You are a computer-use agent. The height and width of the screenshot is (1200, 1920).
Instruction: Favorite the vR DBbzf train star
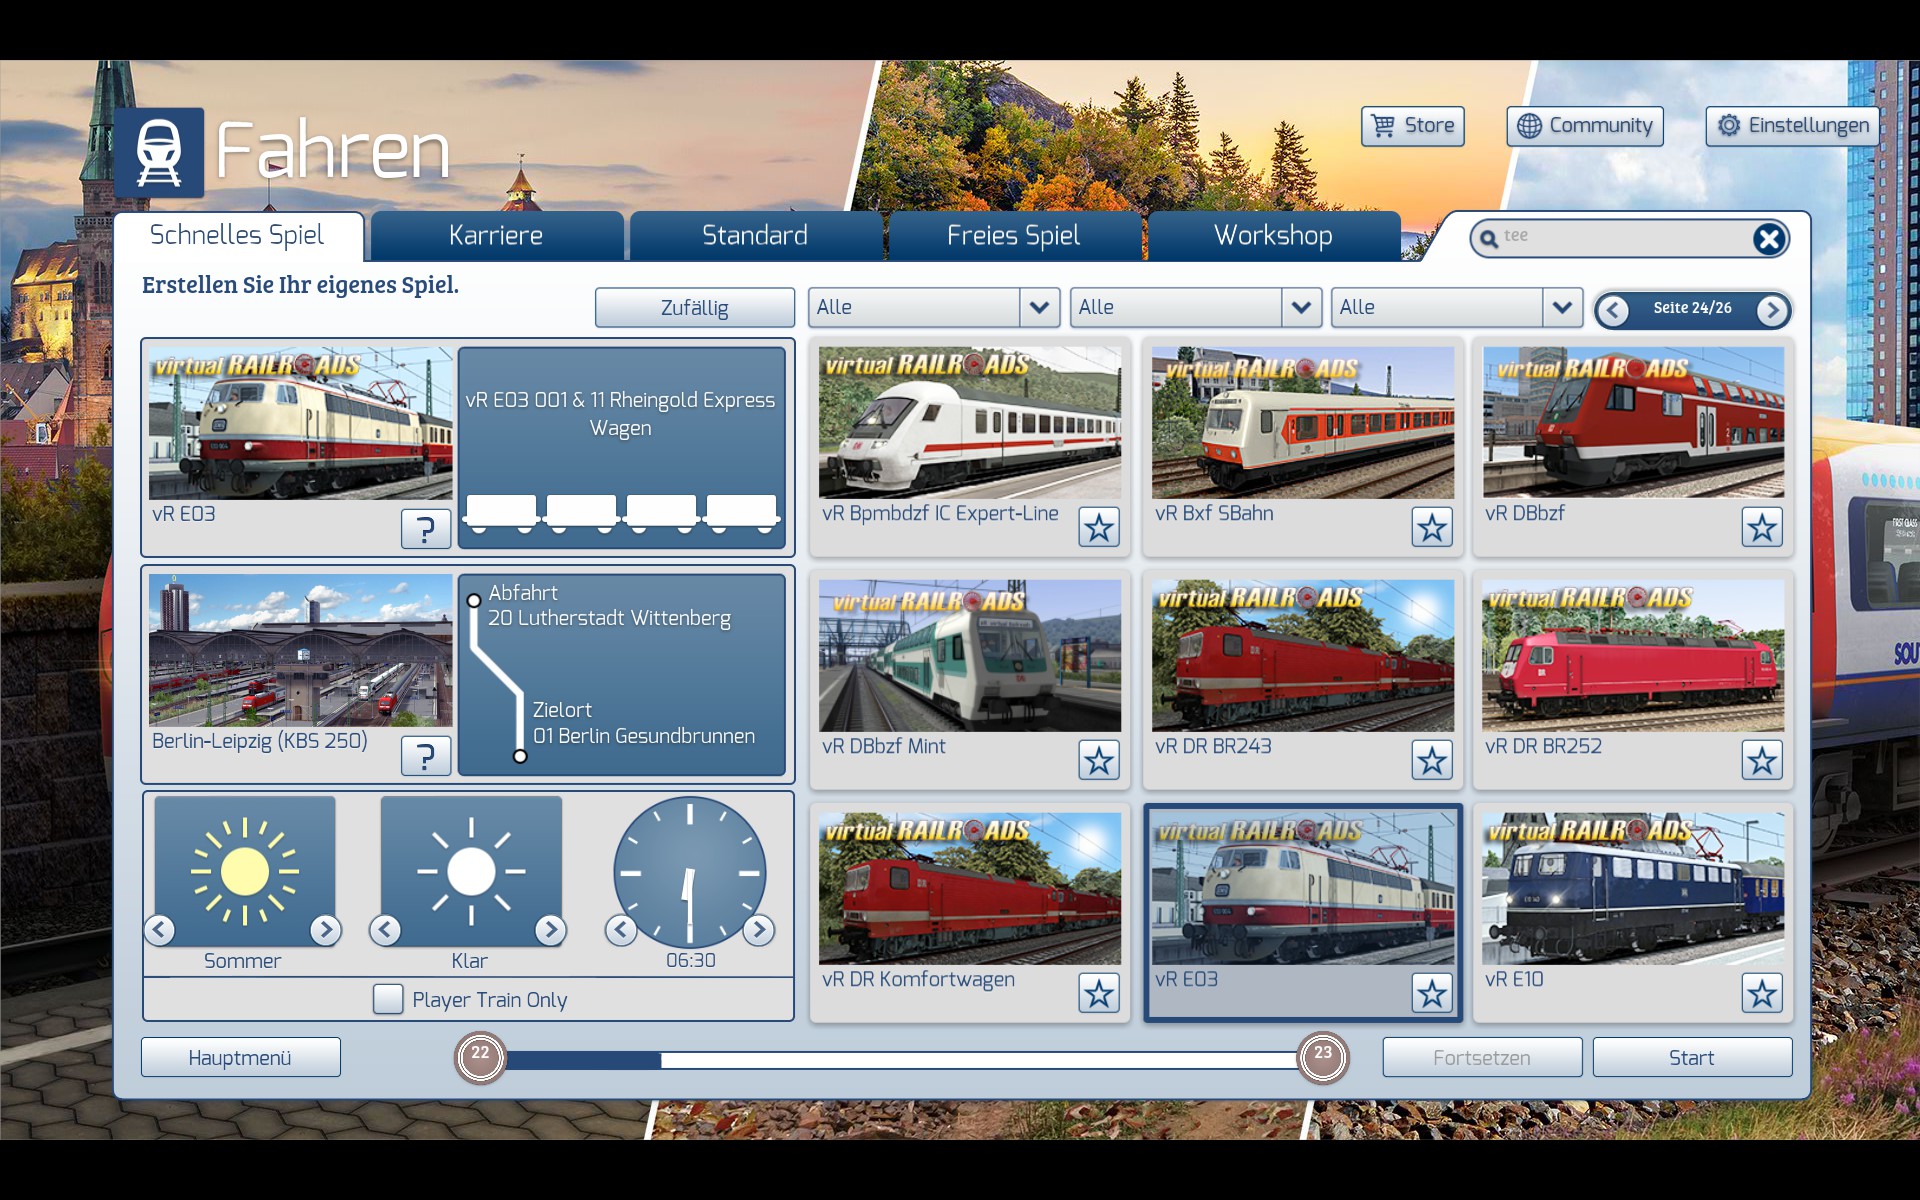click(1761, 527)
